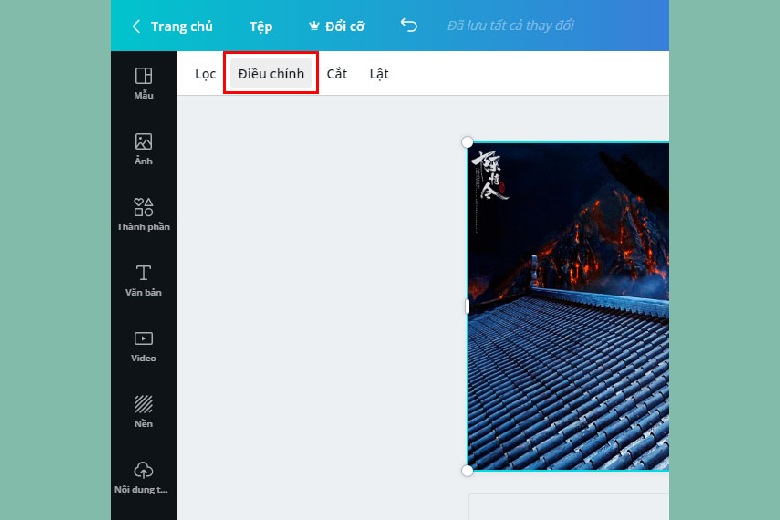This screenshot has width=780, height=520.
Task: Go to Trang chủ home
Action: [x=182, y=26]
